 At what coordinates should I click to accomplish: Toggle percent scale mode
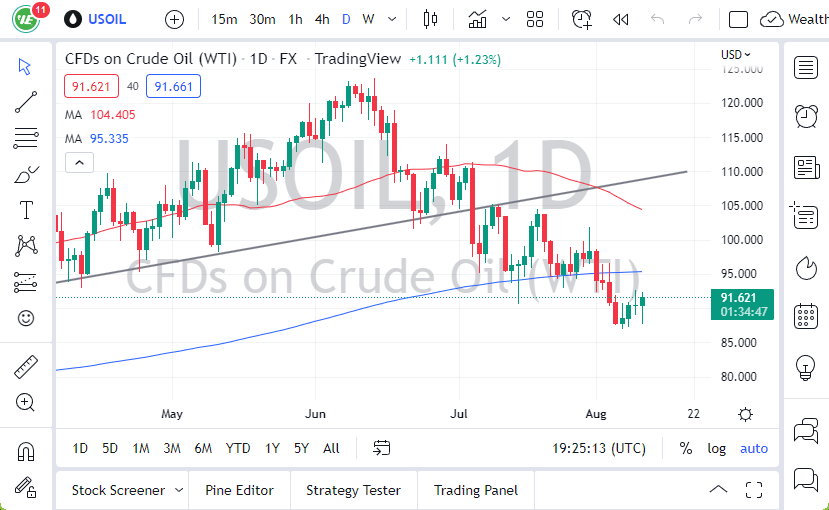[x=686, y=448]
